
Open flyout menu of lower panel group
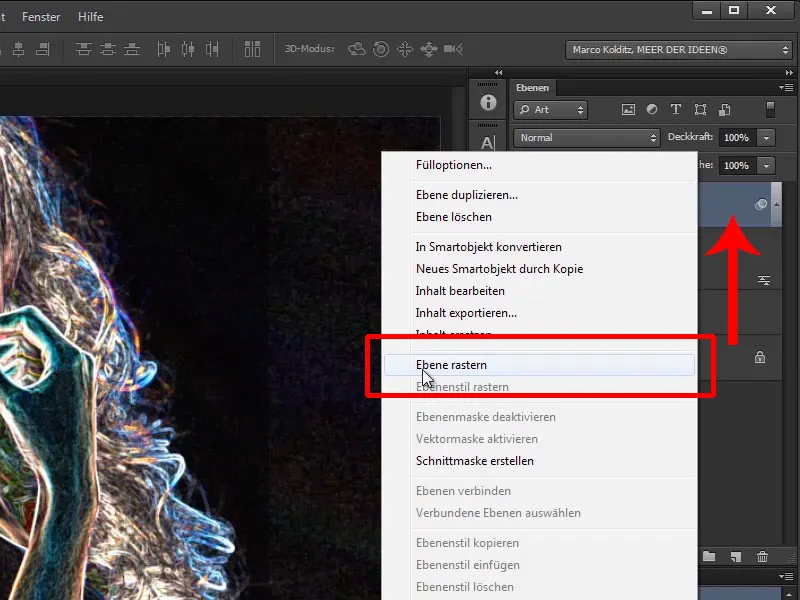[x=786, y=577]
